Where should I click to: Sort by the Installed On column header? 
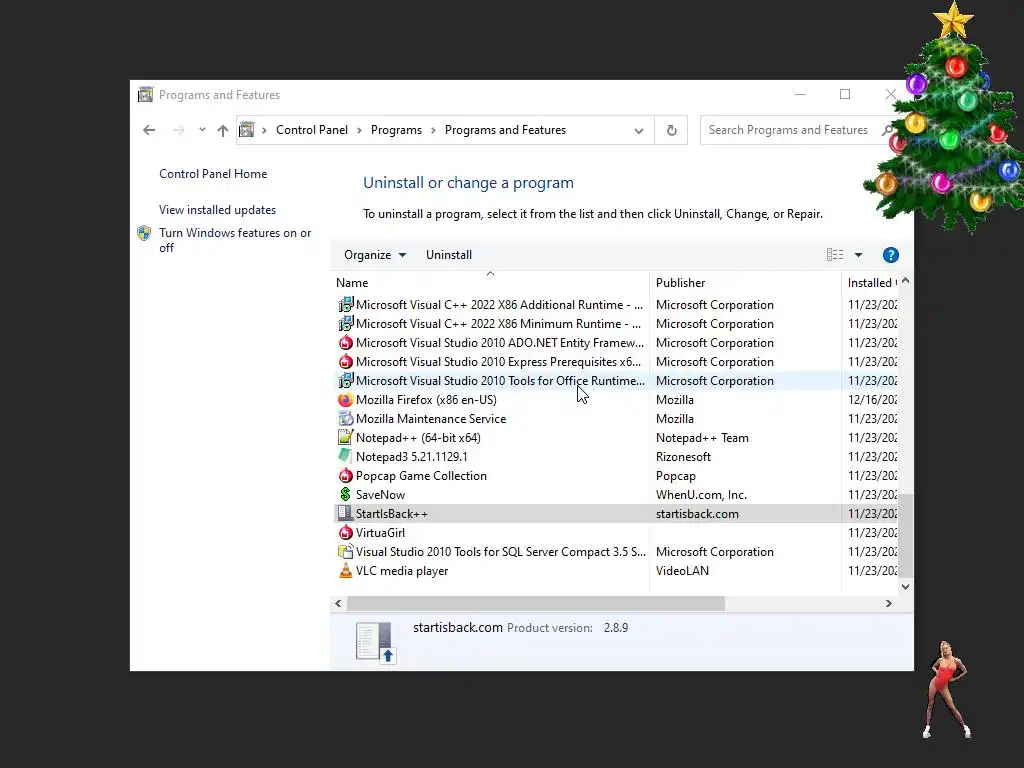pyautogui.click(x=872, y=283)
